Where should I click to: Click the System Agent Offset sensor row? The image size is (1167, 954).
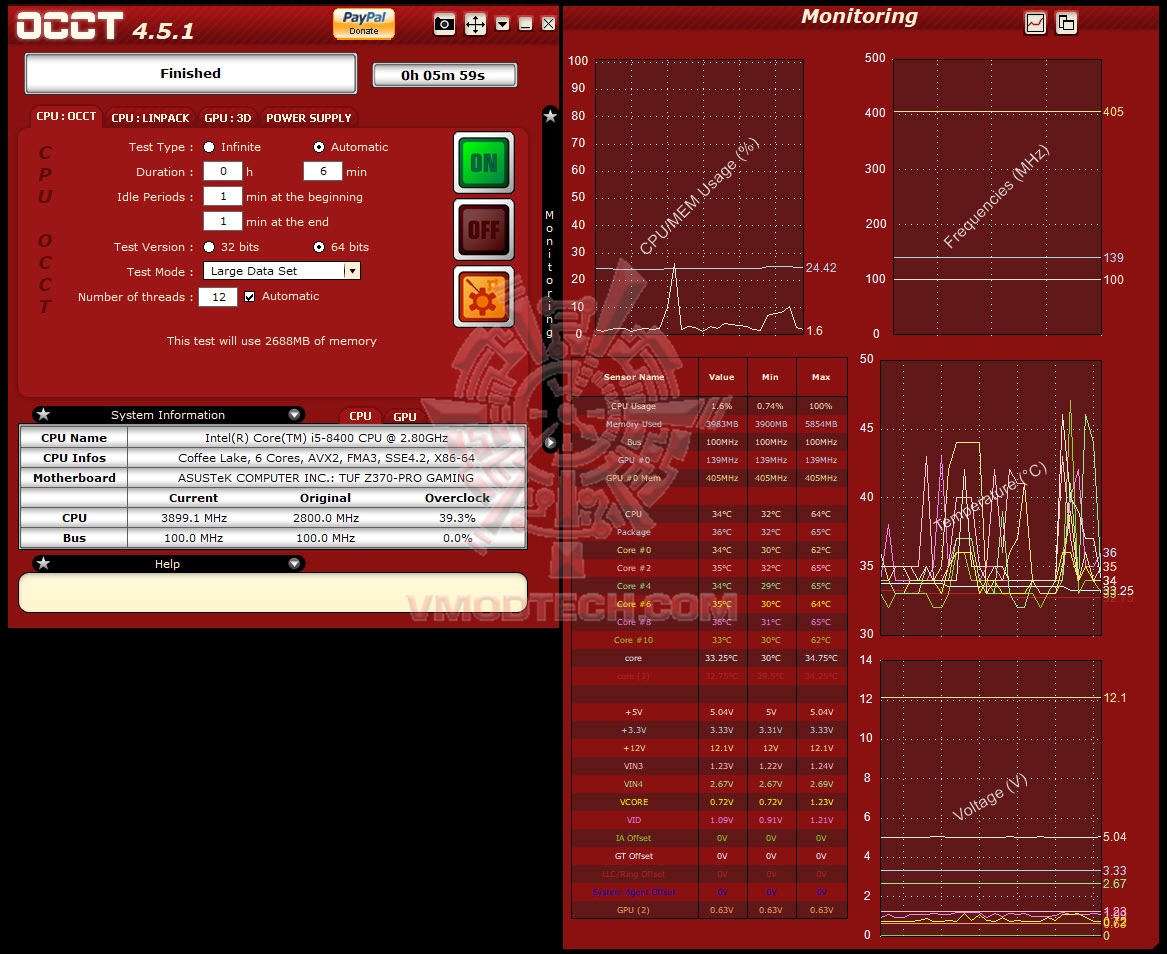(x=709, y=892)
